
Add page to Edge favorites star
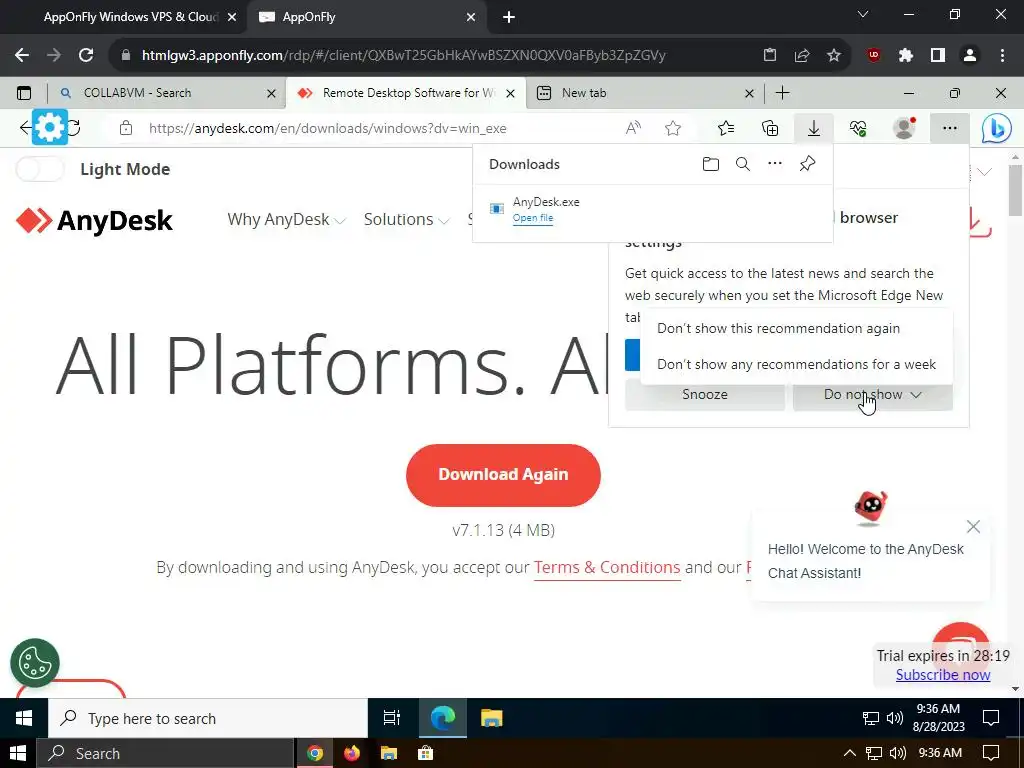673,129
